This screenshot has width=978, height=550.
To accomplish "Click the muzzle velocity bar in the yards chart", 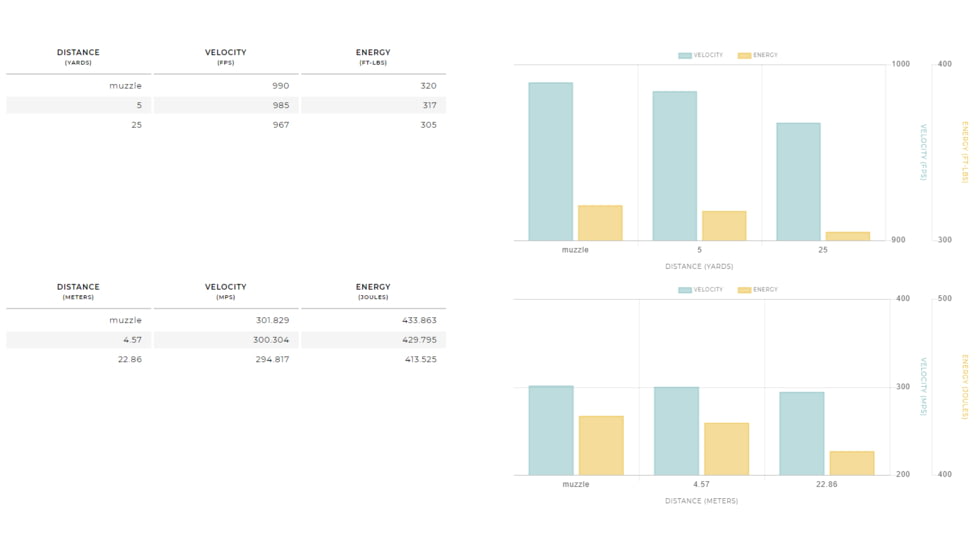I will point(550,161).
